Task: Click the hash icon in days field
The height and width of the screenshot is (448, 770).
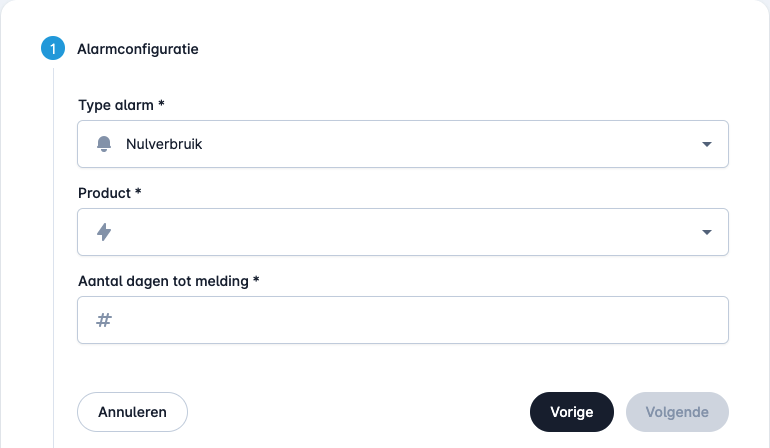Action: [104, 320]
